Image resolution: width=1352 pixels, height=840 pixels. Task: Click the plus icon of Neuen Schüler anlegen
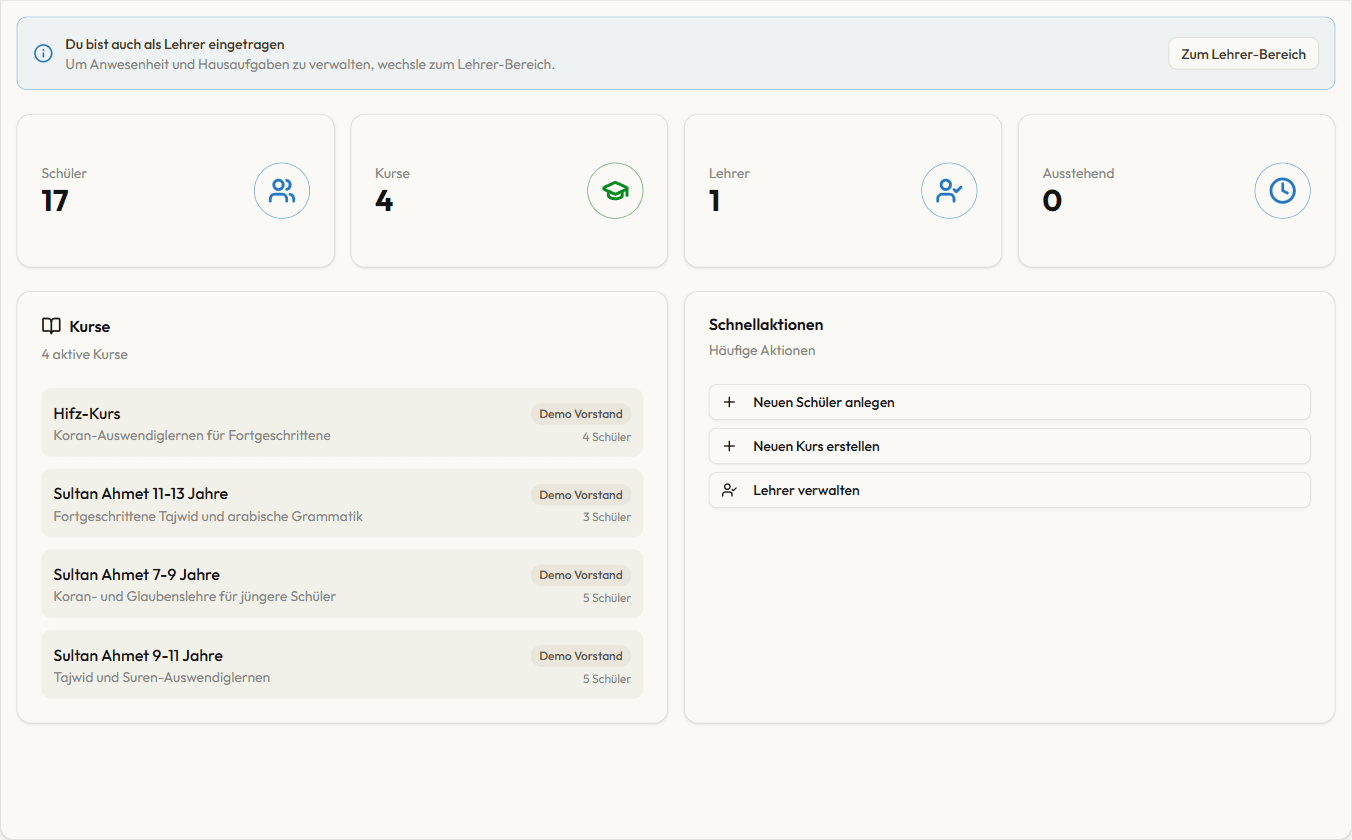click(x=729, y=402)
